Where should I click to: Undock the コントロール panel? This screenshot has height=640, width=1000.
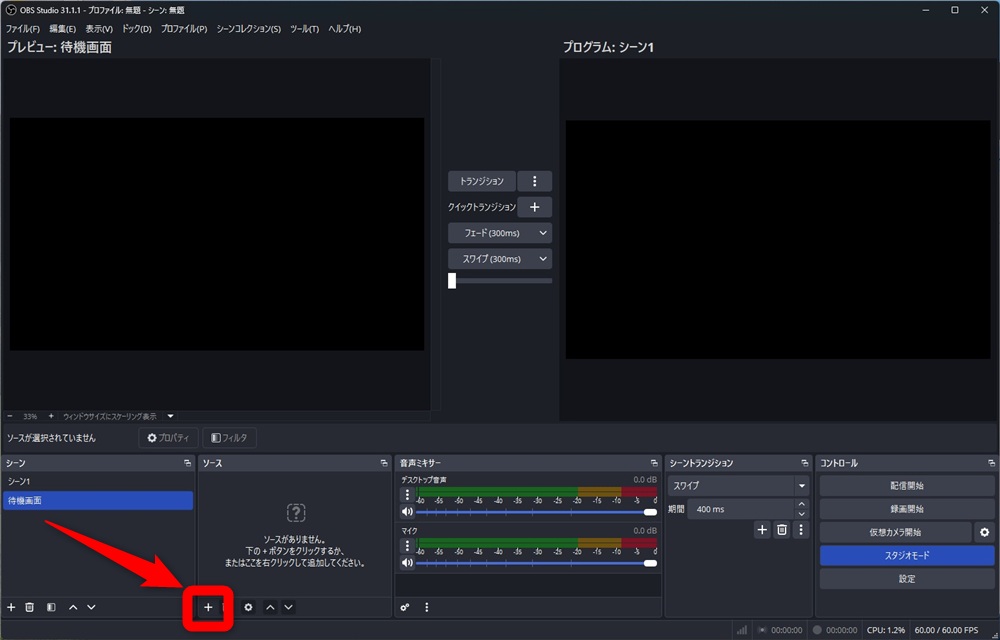991,463
